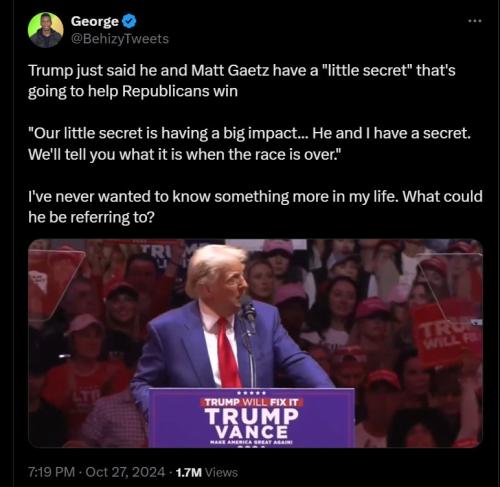500x487 pixels.
Task: Open George's round profile avatar
Action: pyautogui.click(x=46, y=30)
